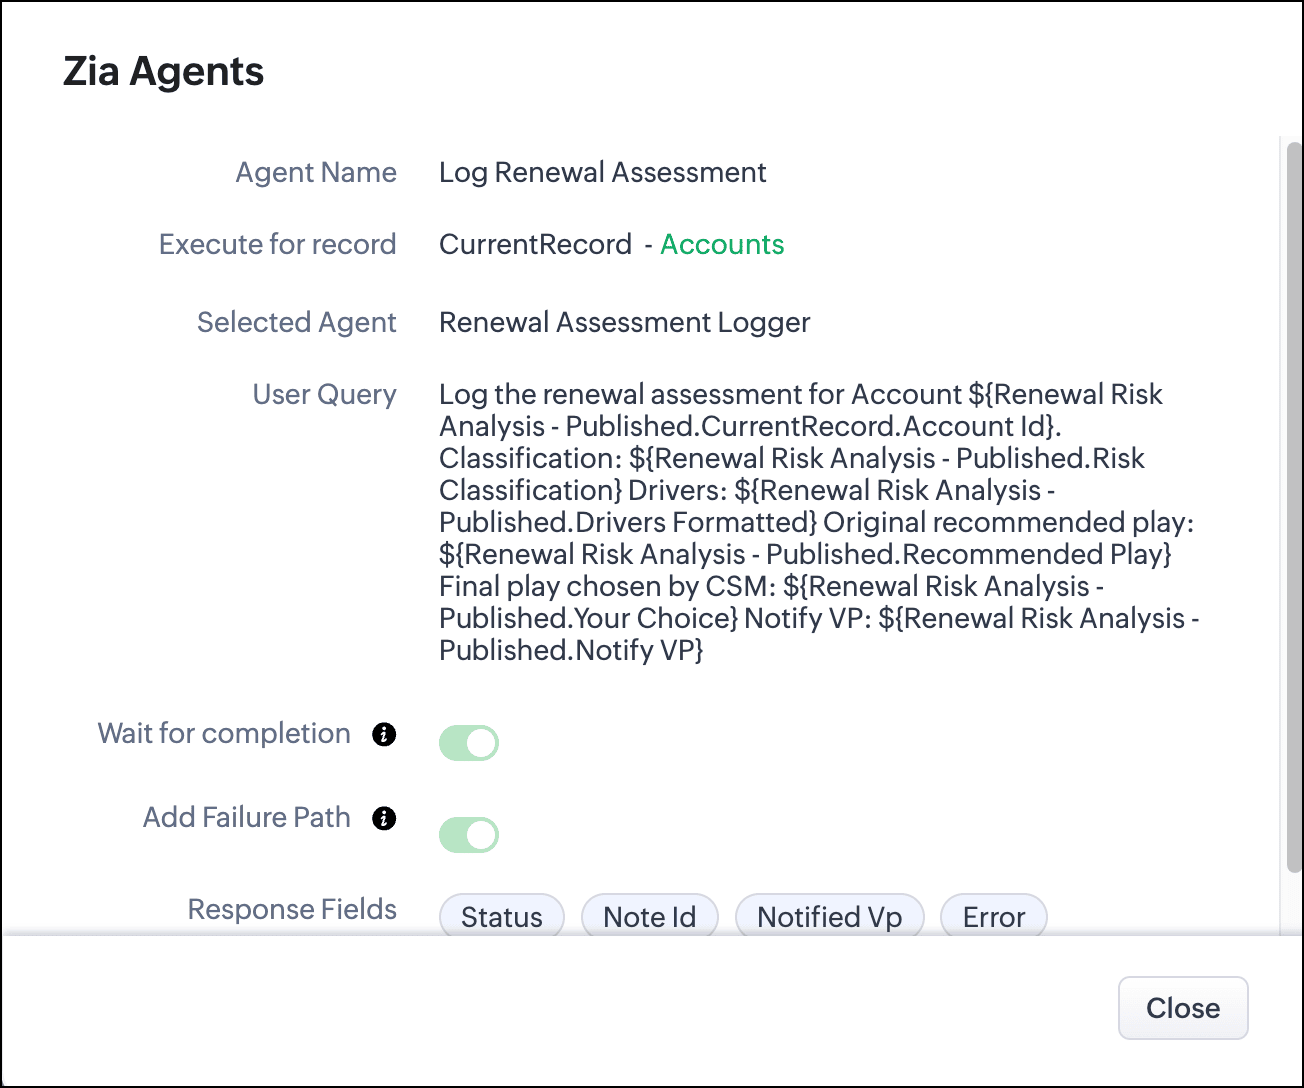
Task: Click the Response Fields label
Action: (293, 909)
